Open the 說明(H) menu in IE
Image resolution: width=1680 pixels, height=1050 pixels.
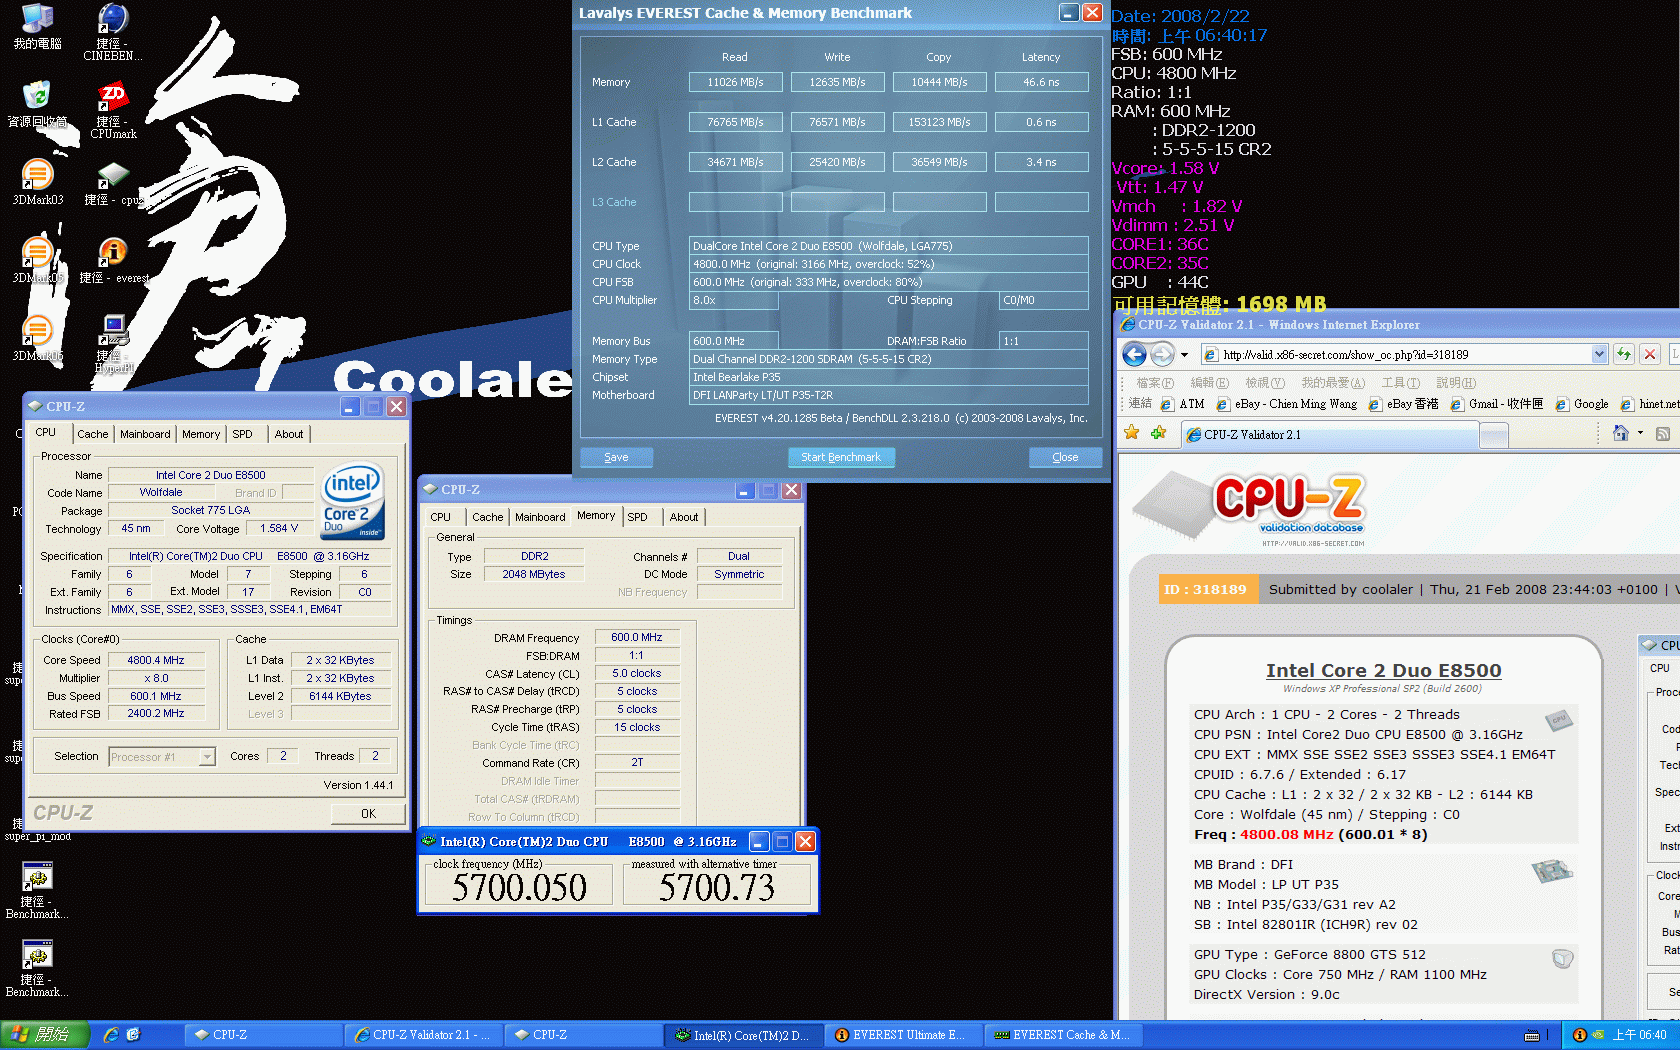[1456, 383]
